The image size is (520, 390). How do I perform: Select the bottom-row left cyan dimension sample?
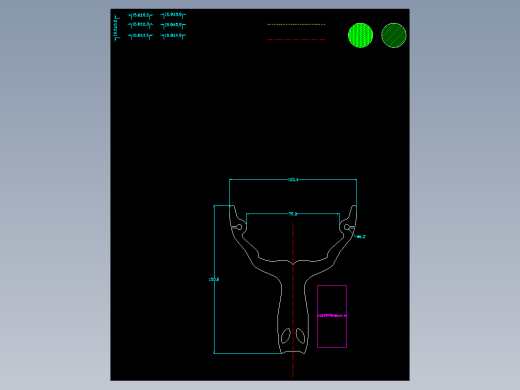click(140, 36)
